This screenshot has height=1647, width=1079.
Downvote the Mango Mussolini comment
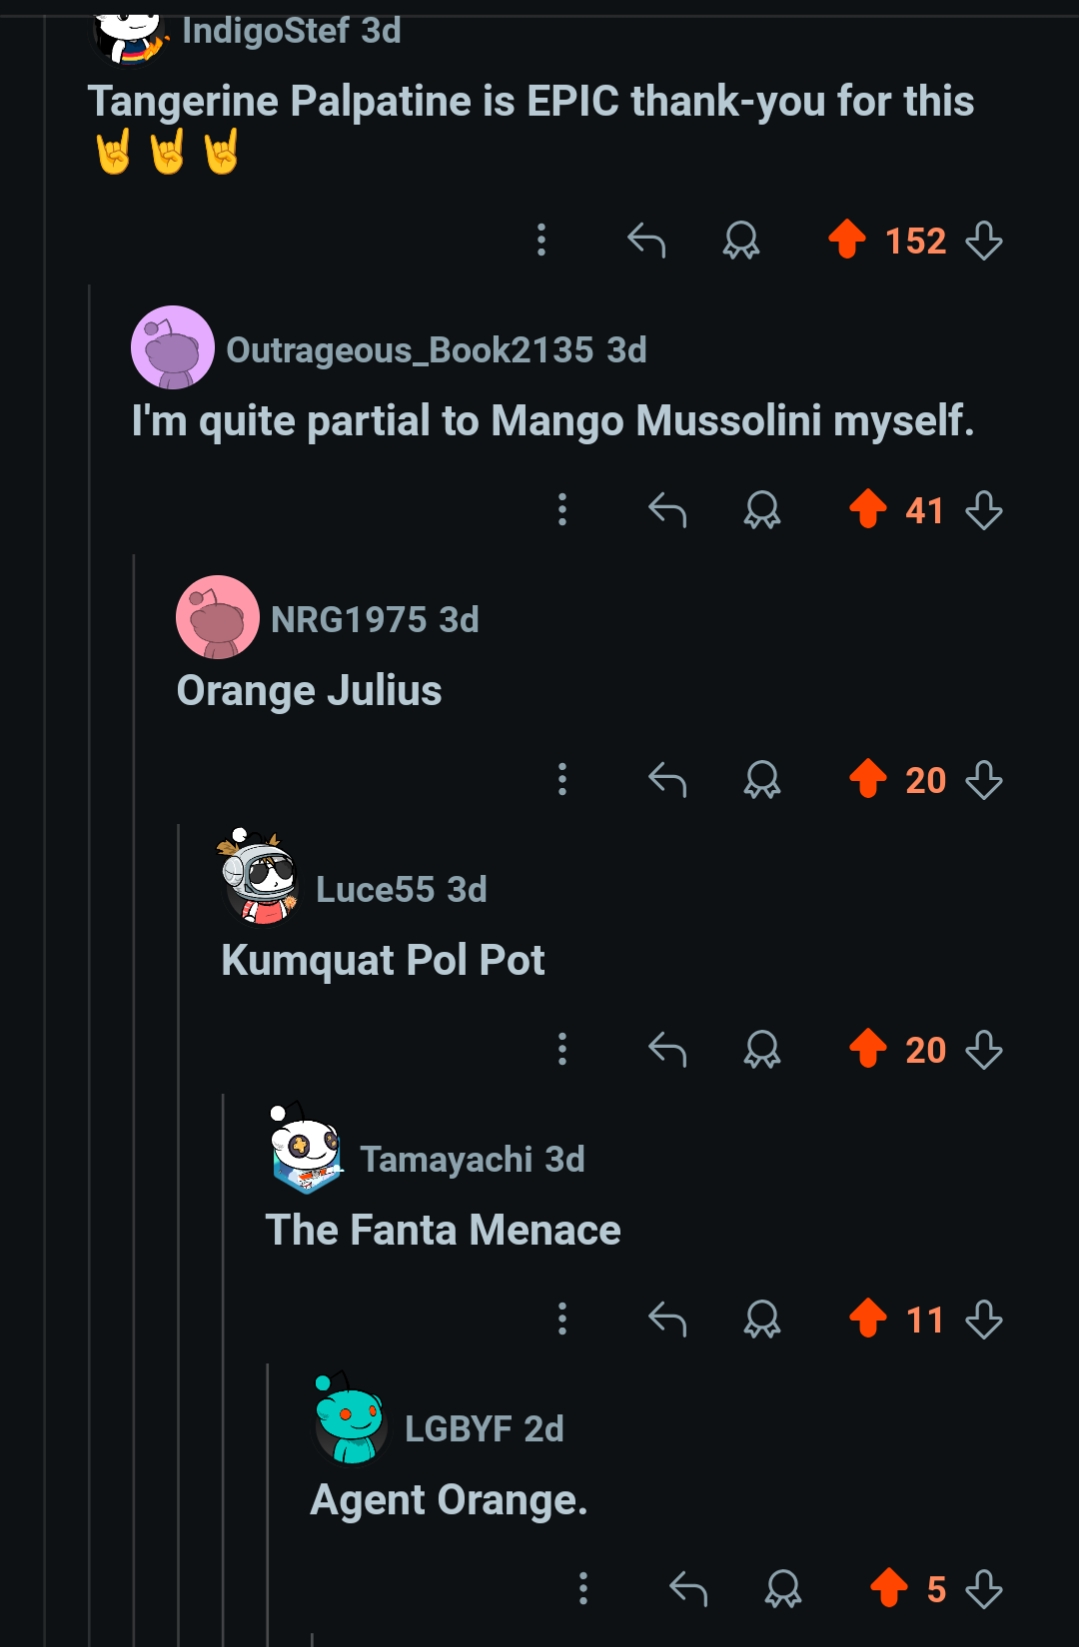(984, 510)
